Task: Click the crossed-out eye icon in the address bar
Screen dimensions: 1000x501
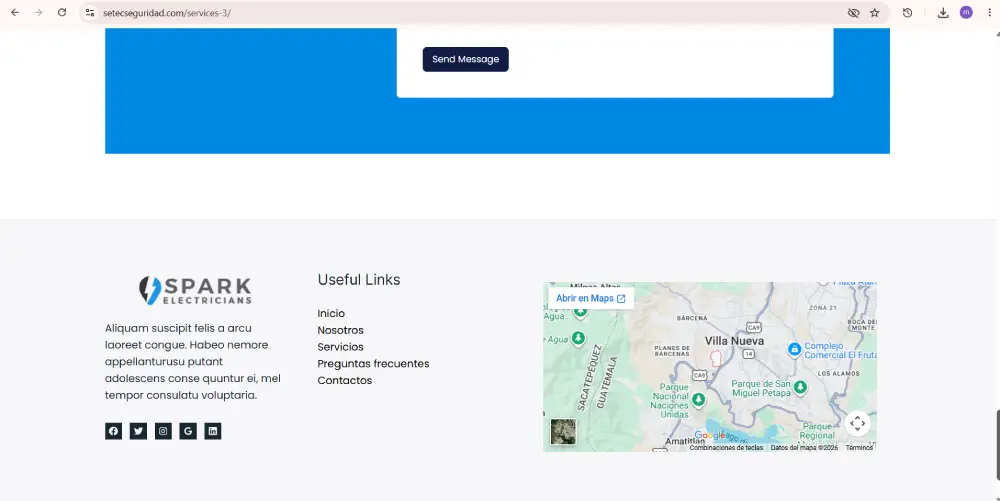Action: [853, 13]
